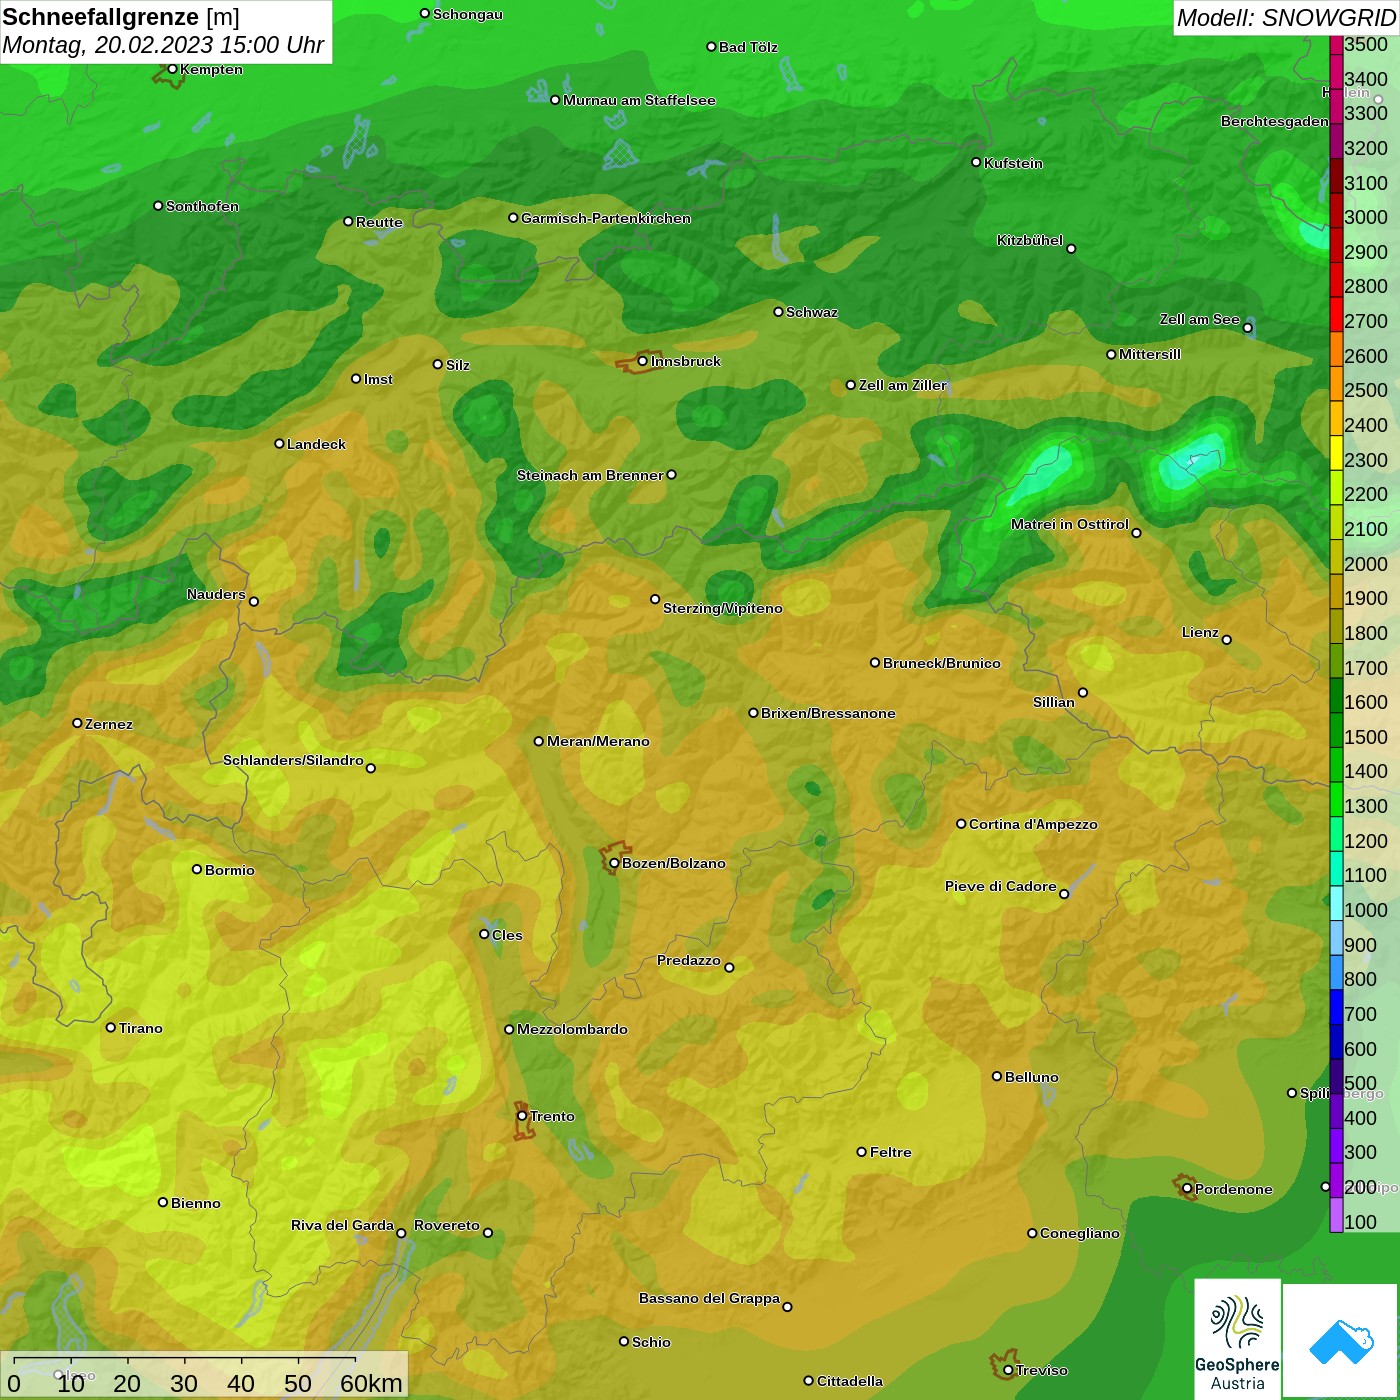Click the Reutte label
Image resolution: width=1400 pixels, height=1400 pixels.
pyautogui.click(x=379, y=222)
